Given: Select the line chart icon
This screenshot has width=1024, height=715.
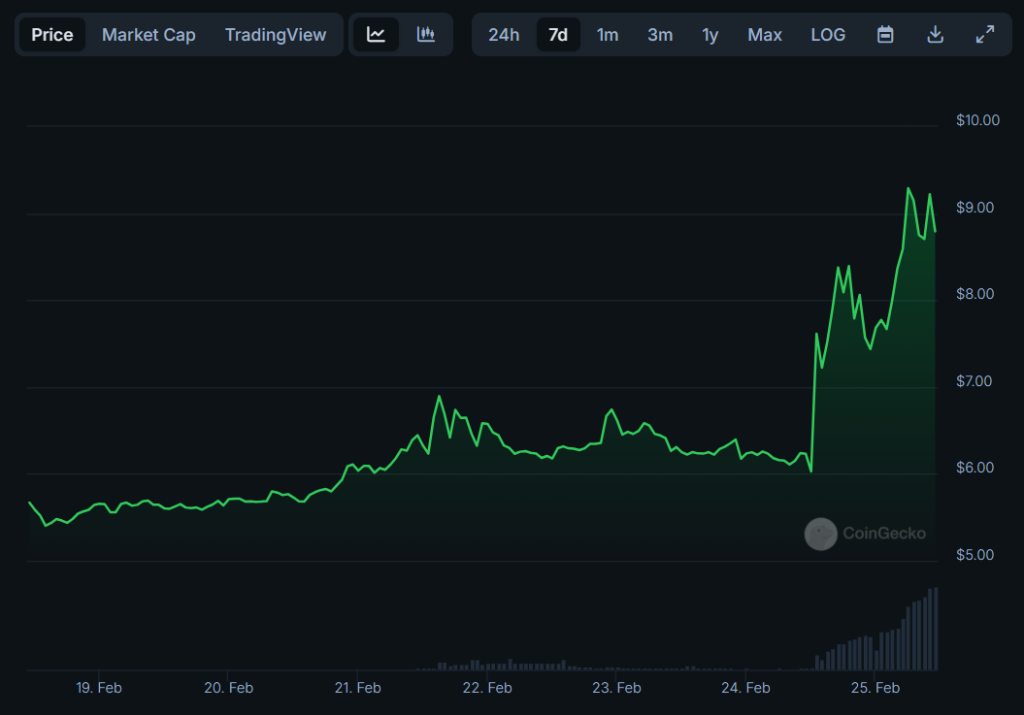Looking at the screenshot, I should pyautogui.click(x=376, y=35).
